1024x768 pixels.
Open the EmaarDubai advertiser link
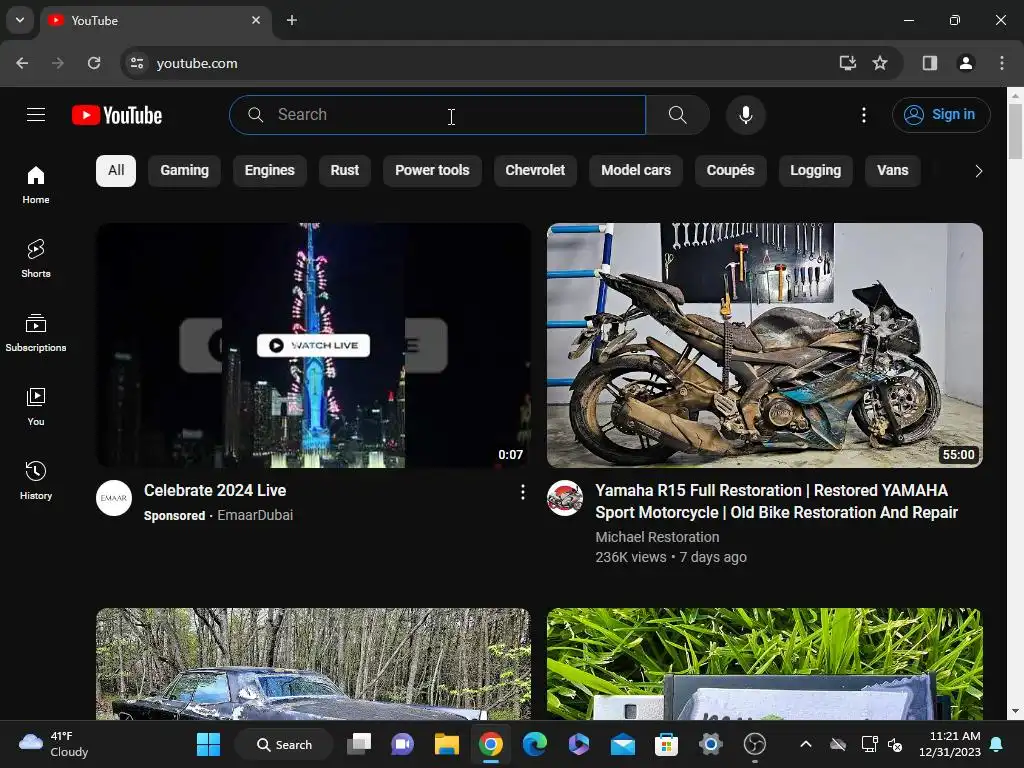(255, 515)
